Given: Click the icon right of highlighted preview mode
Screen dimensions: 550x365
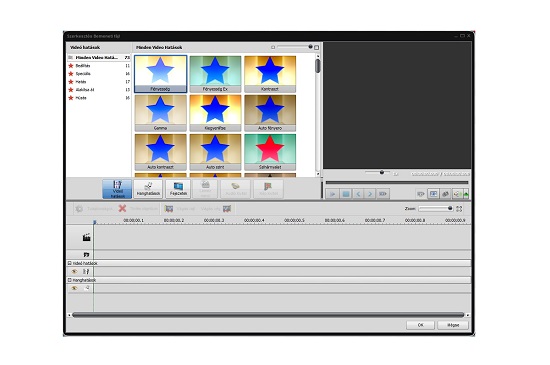Looking at the screenshot, I should click(x=445, y=194).
